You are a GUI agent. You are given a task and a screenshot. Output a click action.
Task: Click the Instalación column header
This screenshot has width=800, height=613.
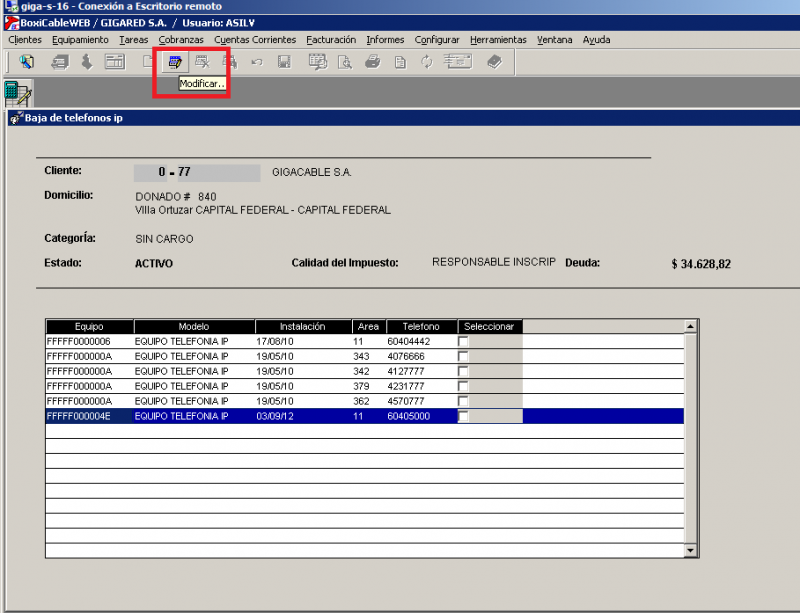pyautogui.click(x=302, y=327)
